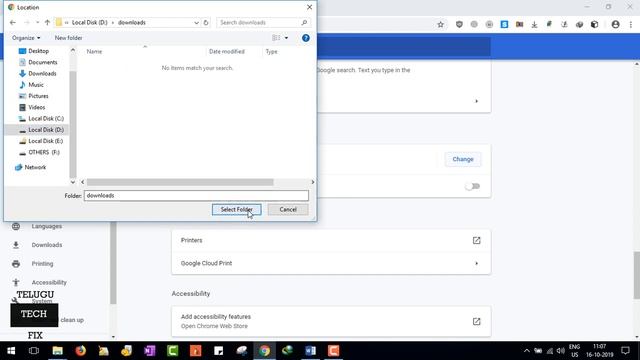Show hidden tray icons arrow
This screenshot has width=640, height=360.
tap(527, 351)
